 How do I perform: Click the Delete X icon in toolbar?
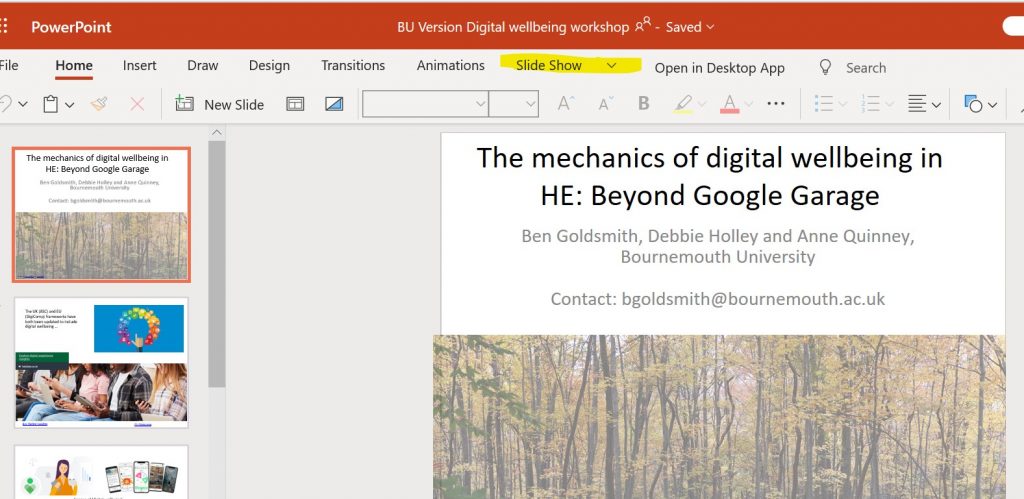pos(137,104)
